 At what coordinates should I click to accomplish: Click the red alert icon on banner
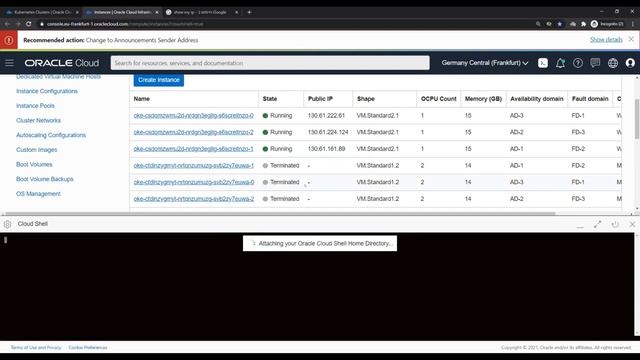9,40
